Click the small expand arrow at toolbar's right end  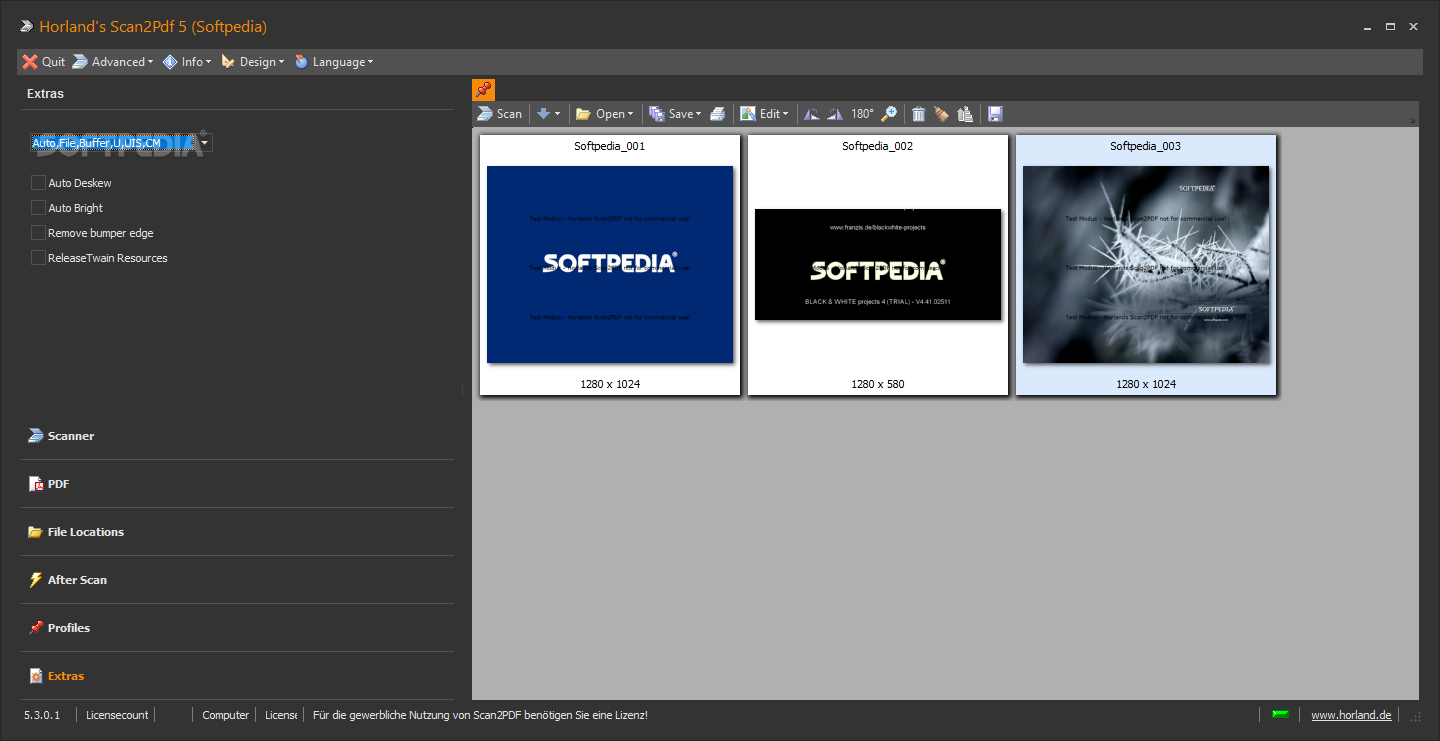[x=1413, y=120]
